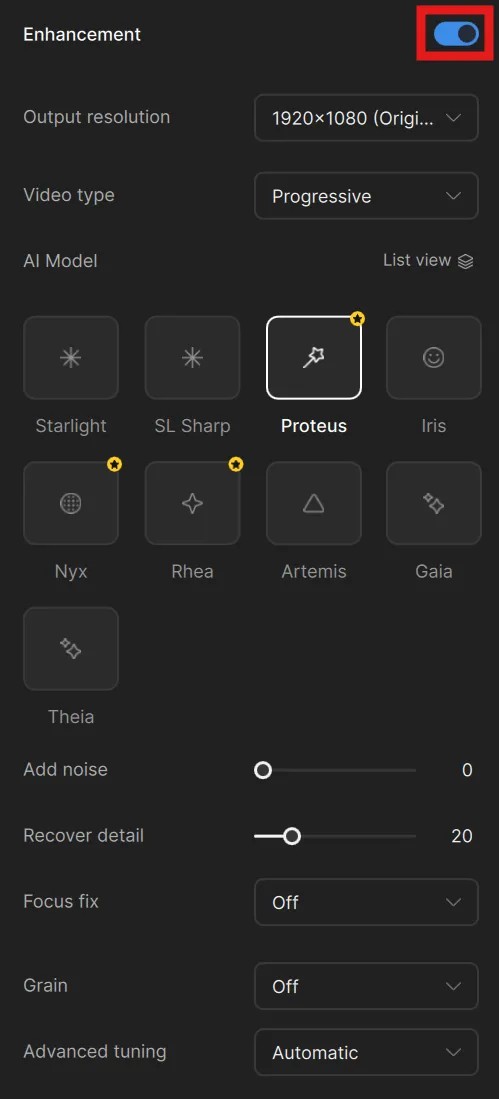Open the Video type Progressive dropdown

pos(366,196)
